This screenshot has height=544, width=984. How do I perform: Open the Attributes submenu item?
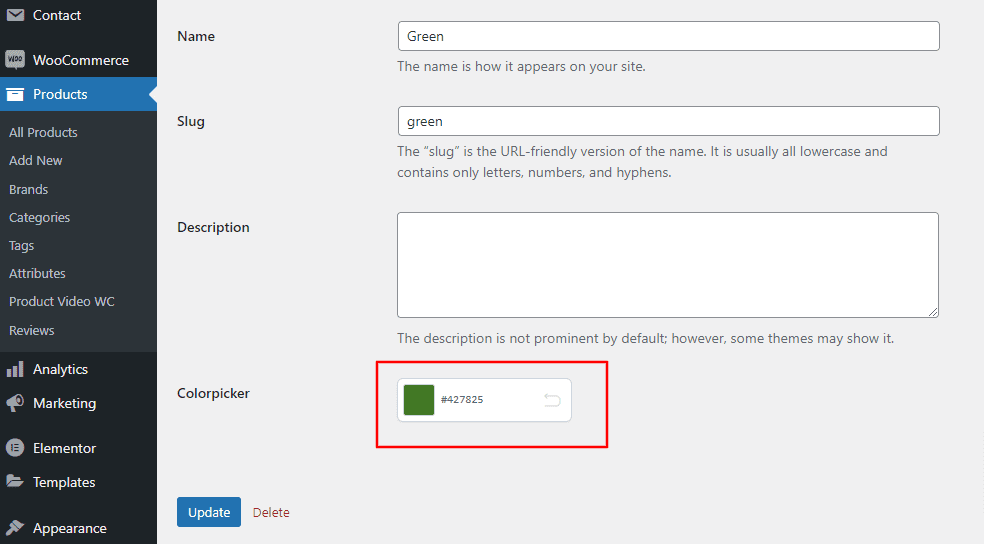click(x=38, y=273)
